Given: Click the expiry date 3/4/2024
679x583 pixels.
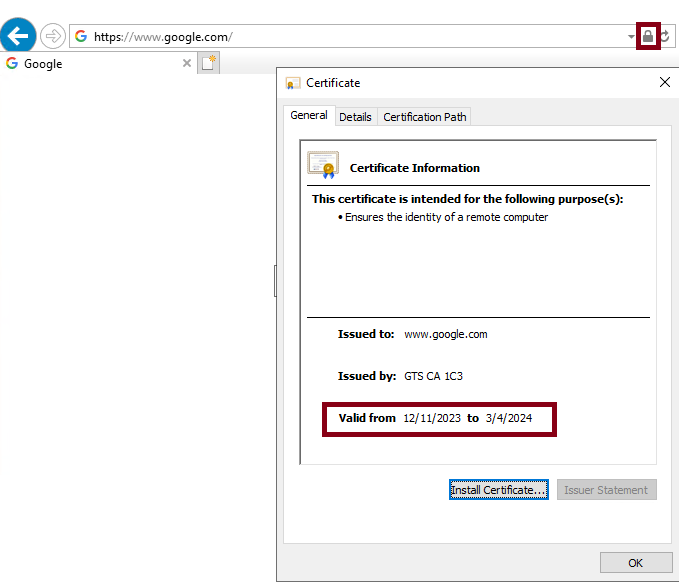Looking at the screenshot, I should [509, 418].
